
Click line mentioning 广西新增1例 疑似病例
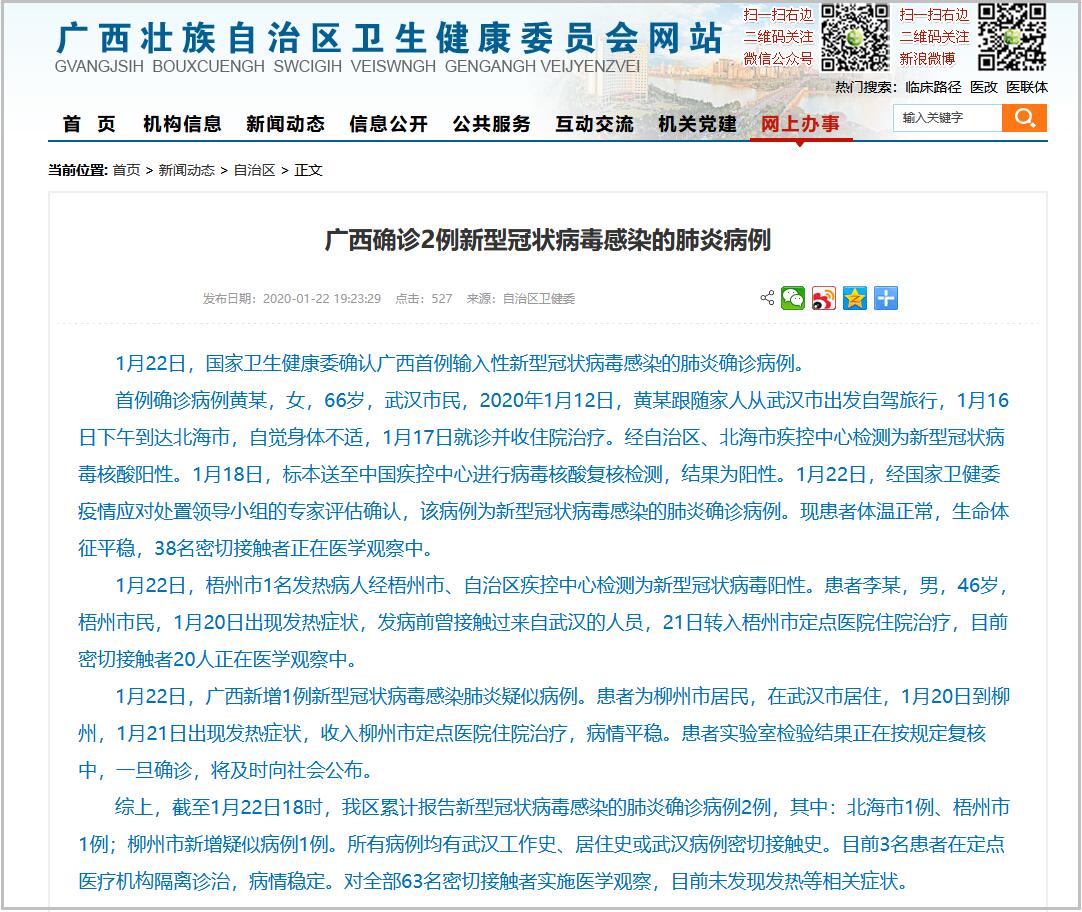pyautogui.click(x=562, y=696)
